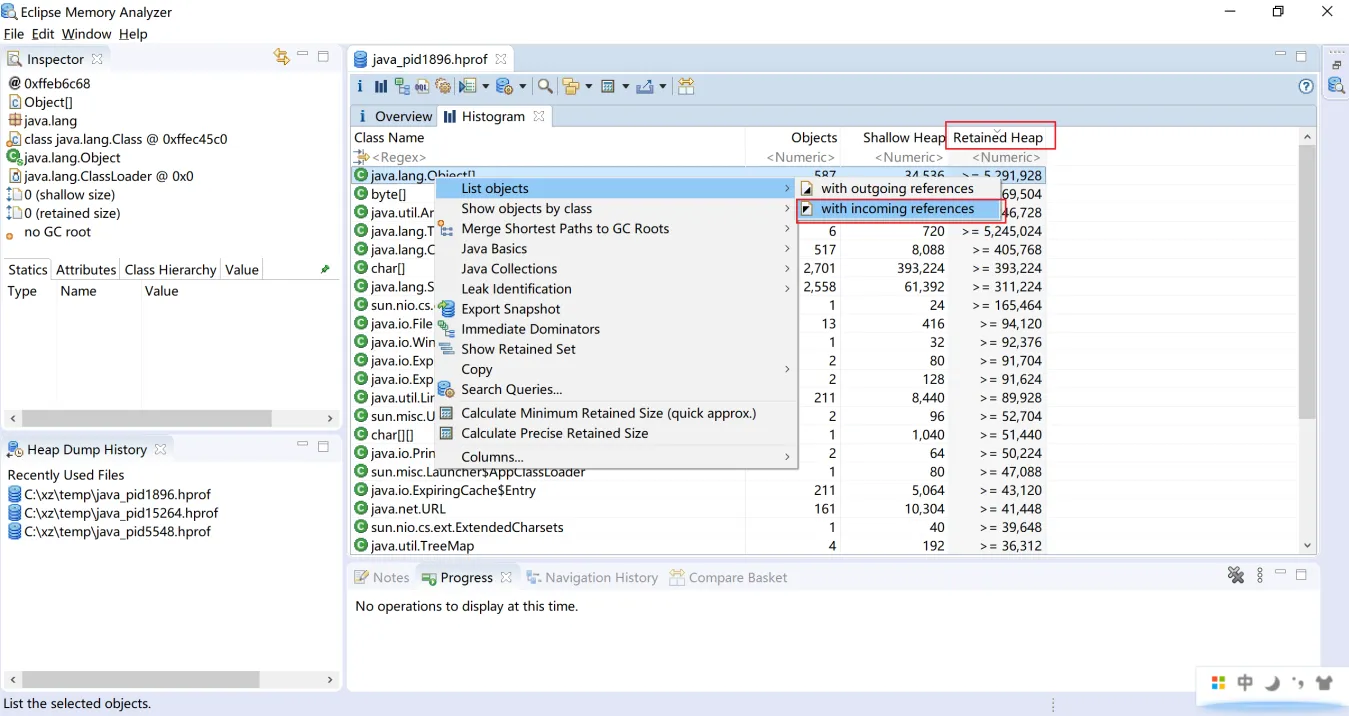Open the Overview pane via the info toolbar icon
Image resolution: width=1349 pixels, height=716 pixels.
pyautogui.click(x=360, y=86)
